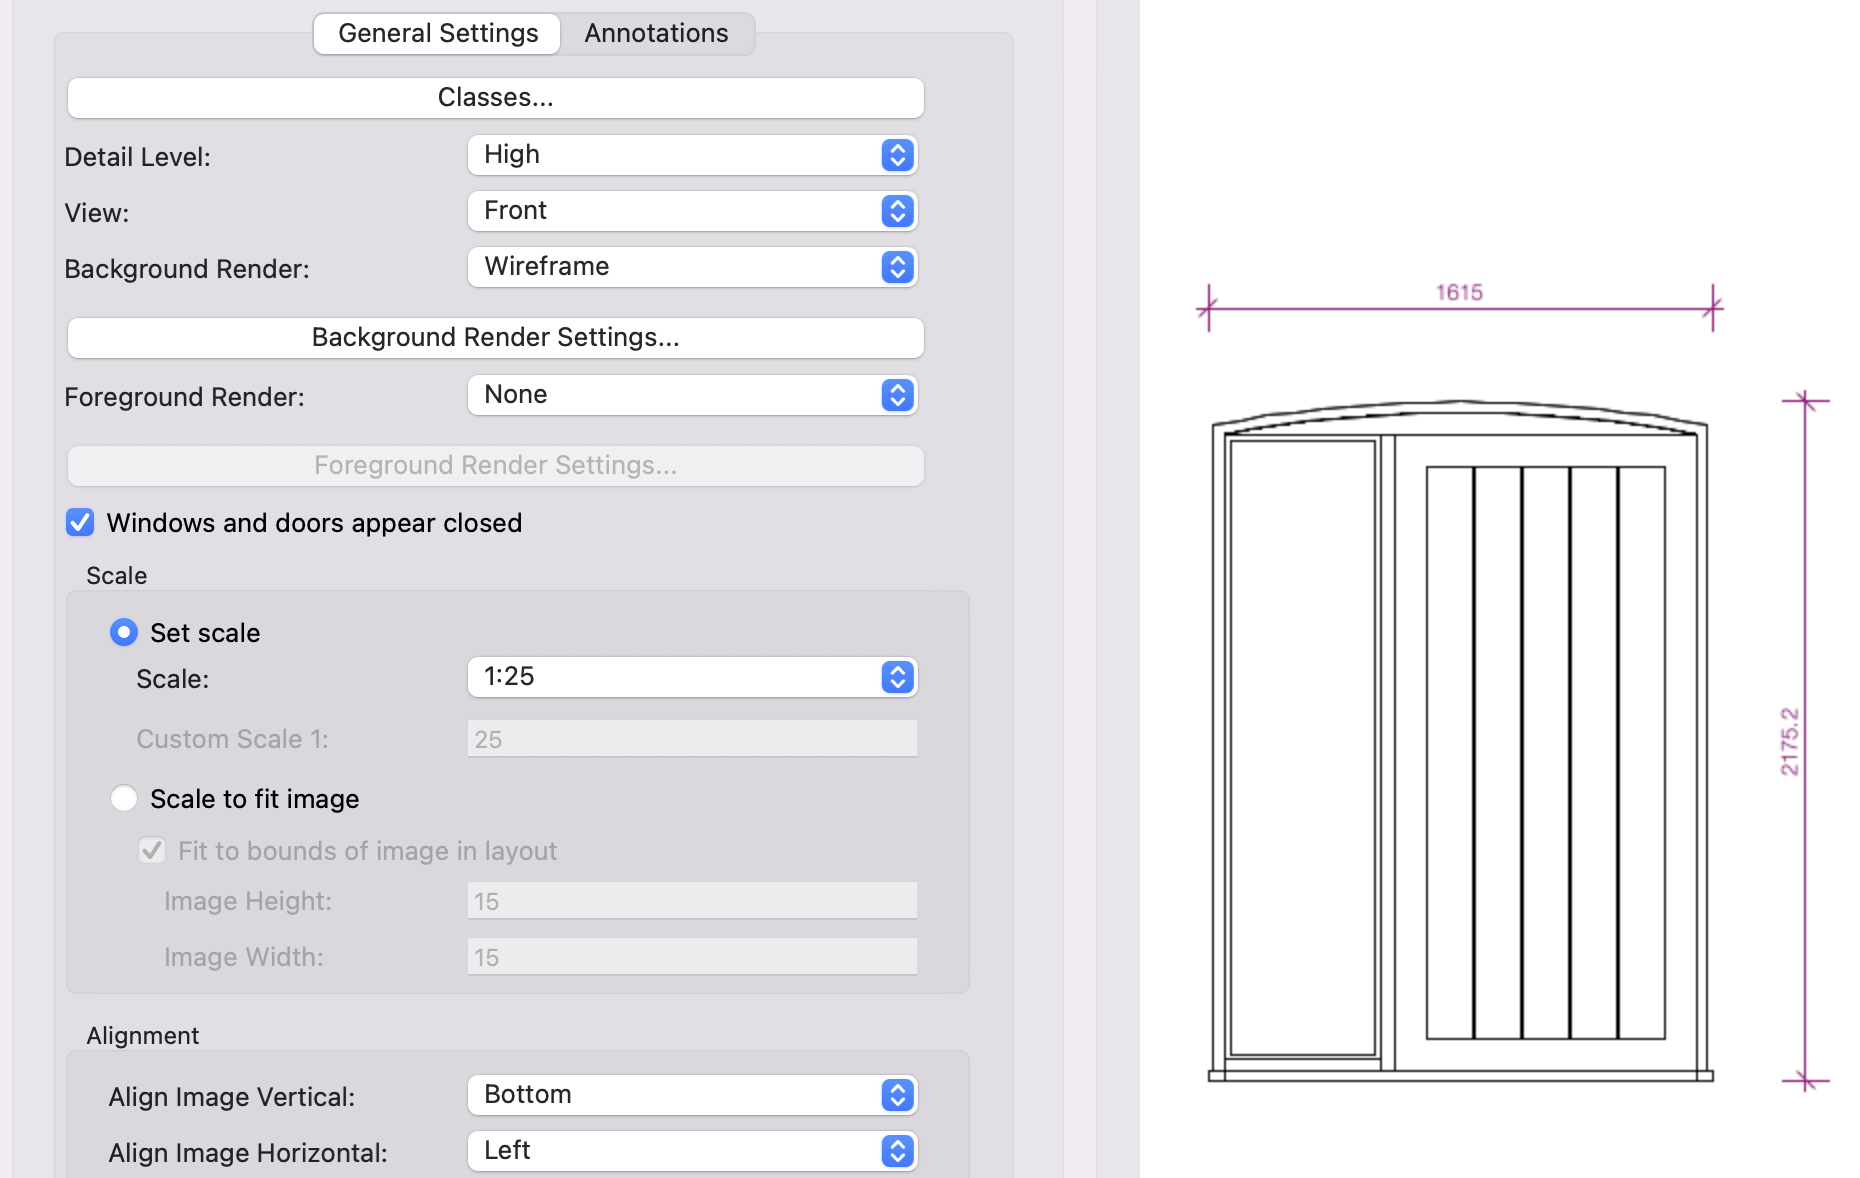
Task: Expand the Background Render Wireframe dropdown
Action: click(692, 267)
